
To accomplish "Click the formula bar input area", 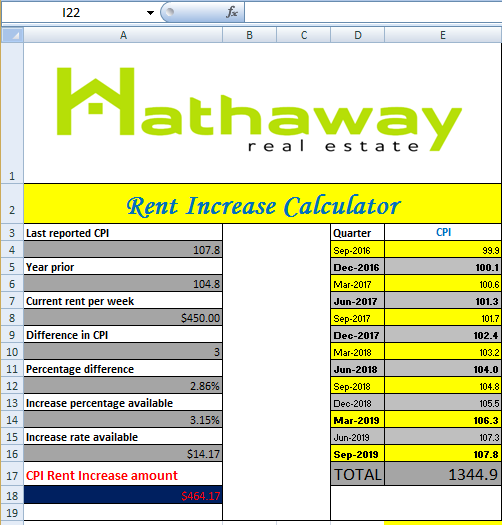I will click(373, 13).
